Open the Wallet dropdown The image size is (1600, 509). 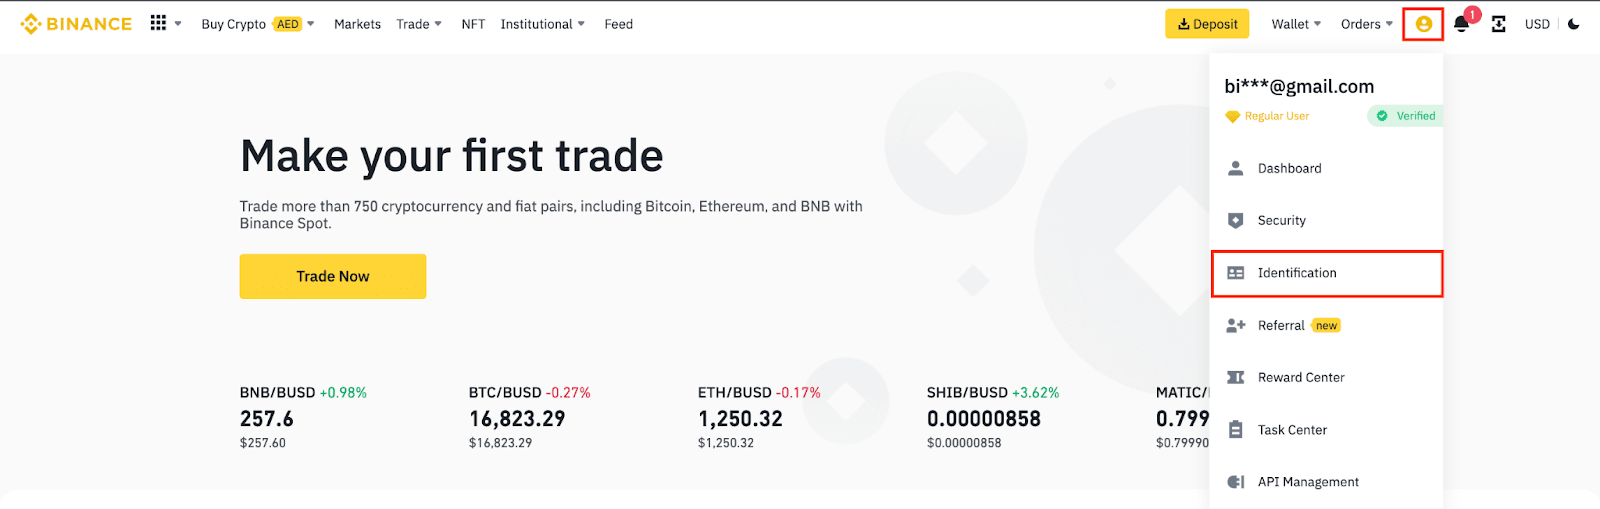point(1296,24)
